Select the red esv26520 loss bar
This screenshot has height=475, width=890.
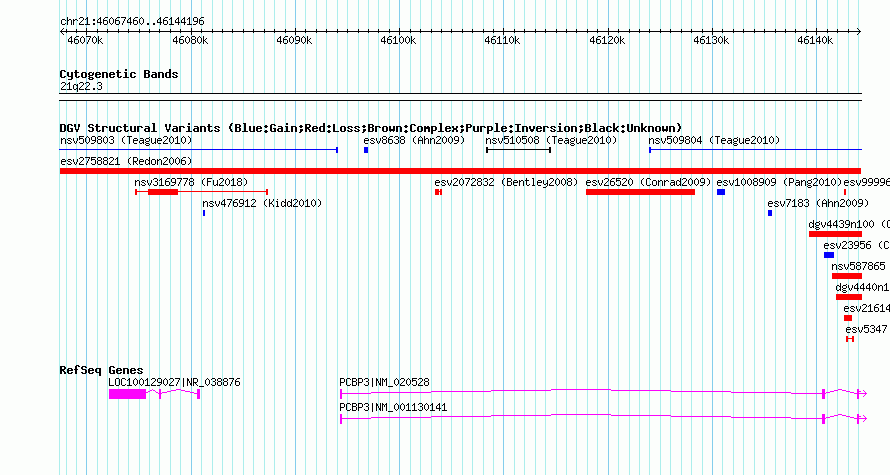(640, 192)
